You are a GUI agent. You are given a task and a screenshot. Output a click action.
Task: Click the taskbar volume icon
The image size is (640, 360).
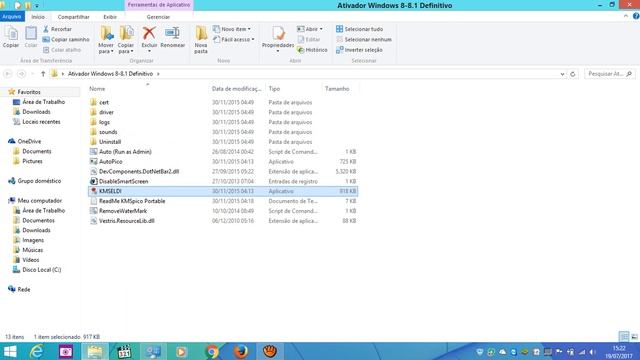592,352
